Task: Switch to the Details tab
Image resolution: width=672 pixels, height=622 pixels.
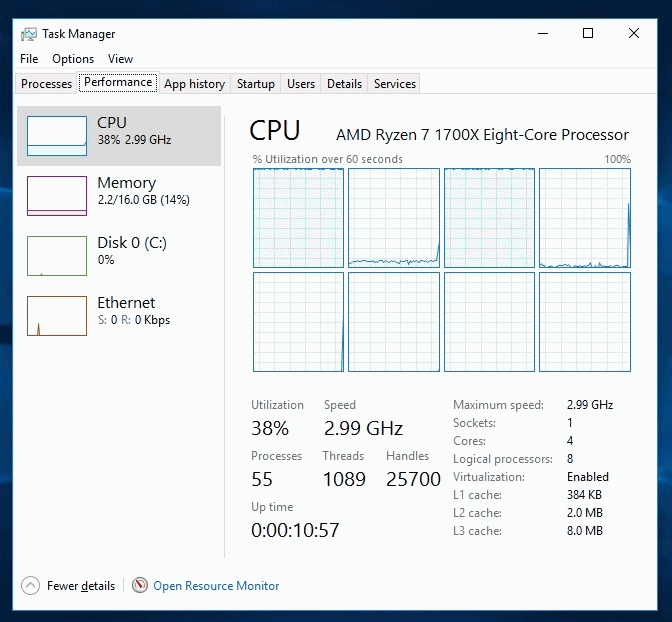Action: (345, 84)
